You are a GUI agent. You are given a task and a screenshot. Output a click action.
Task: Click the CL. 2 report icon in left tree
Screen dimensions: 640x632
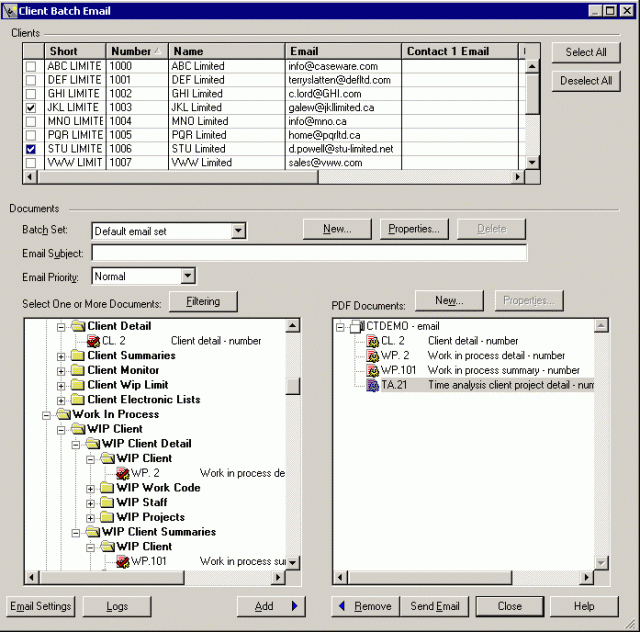[x=93, y=341]
